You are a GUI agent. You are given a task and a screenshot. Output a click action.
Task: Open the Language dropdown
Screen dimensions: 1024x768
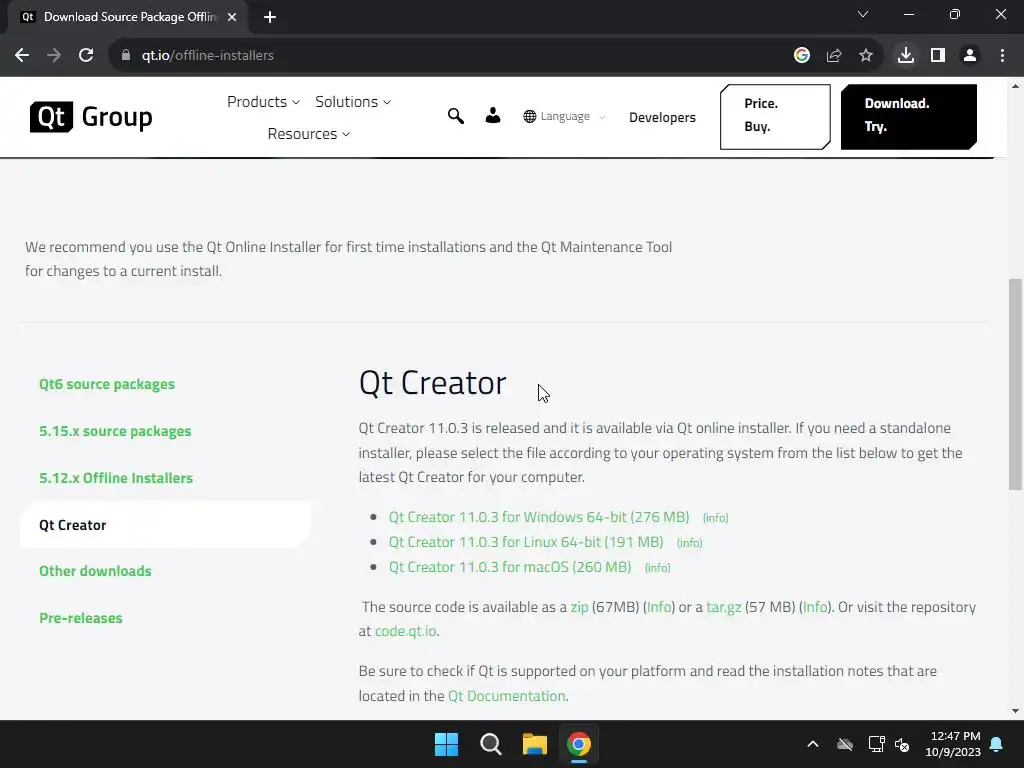tap(565, 116)
